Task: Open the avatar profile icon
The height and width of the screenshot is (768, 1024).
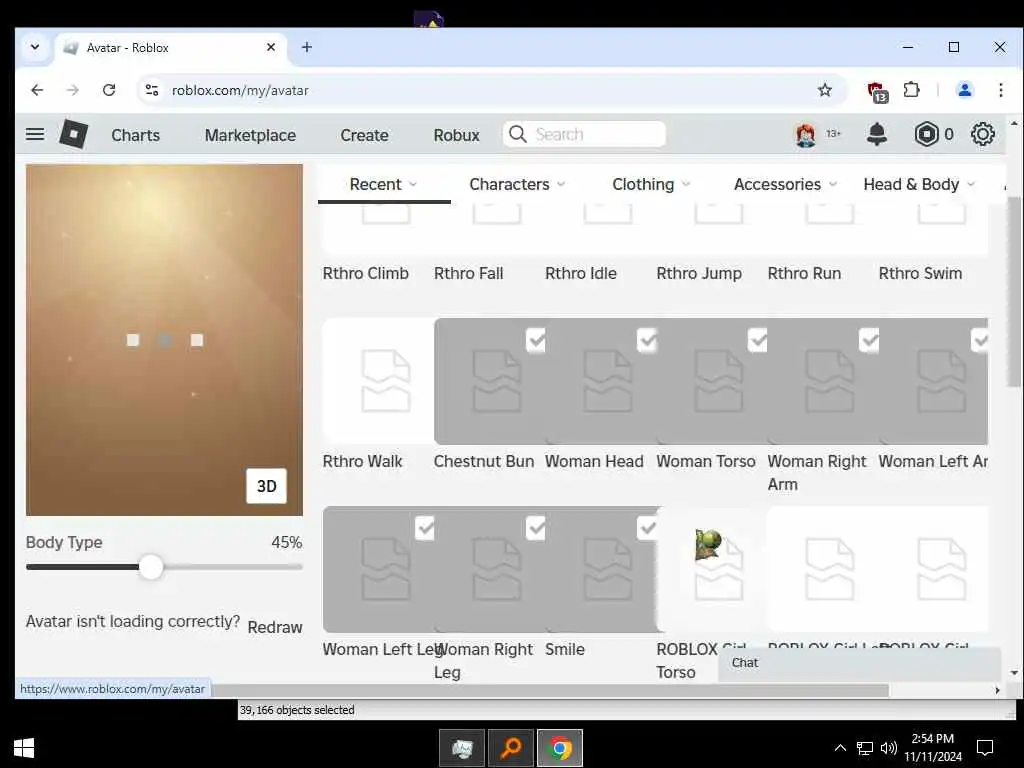Action: (x=806, y=135)
